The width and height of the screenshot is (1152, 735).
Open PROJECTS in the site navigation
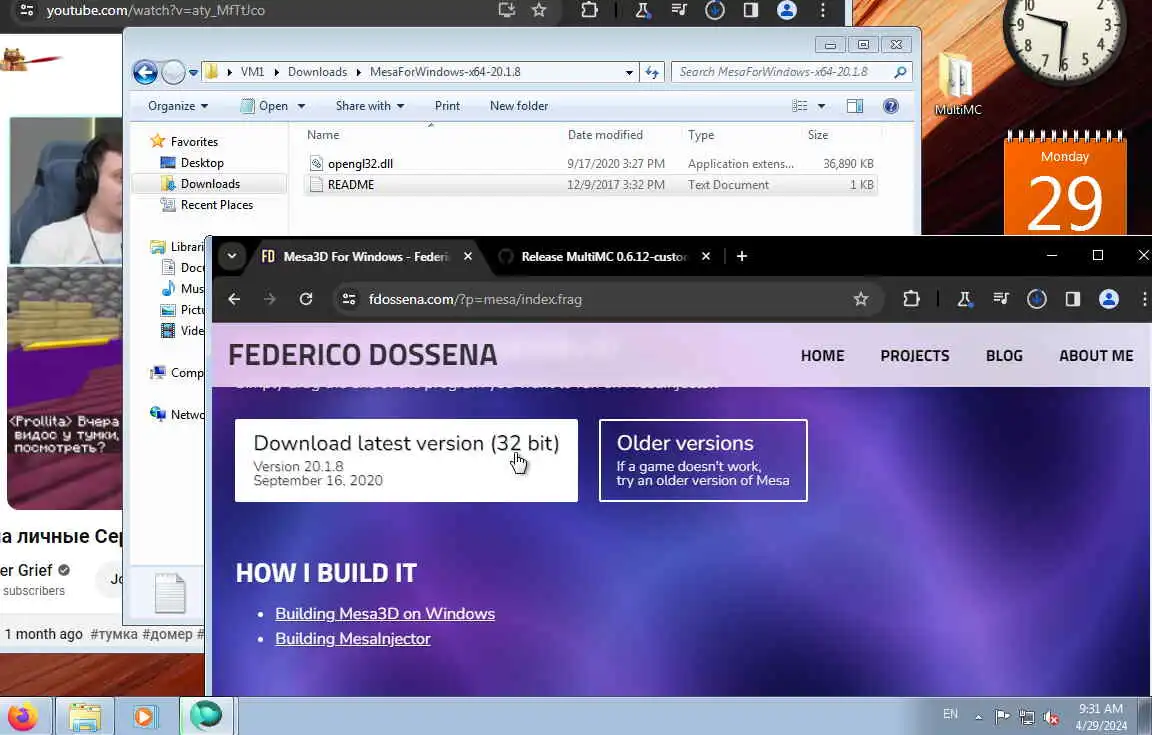click(915, 356)
